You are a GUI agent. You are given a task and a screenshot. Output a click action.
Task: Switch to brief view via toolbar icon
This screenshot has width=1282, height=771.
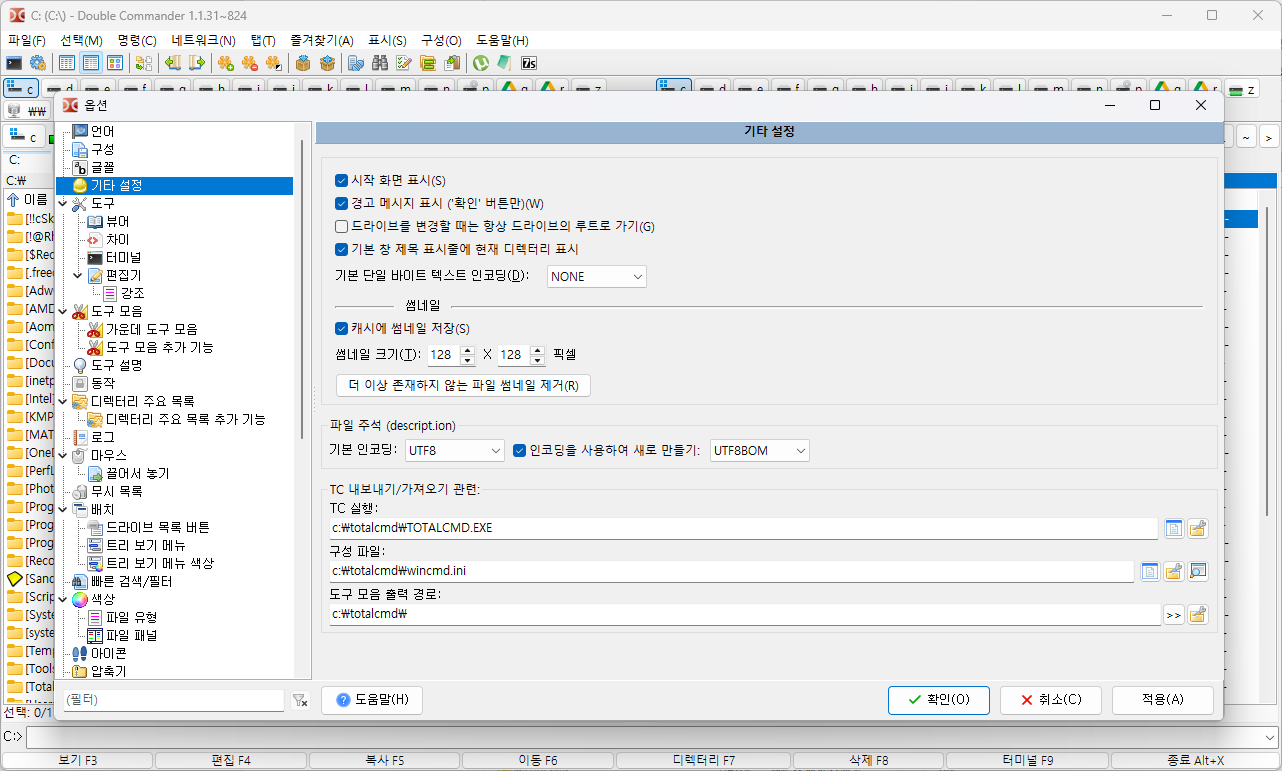tap(66, 63)
